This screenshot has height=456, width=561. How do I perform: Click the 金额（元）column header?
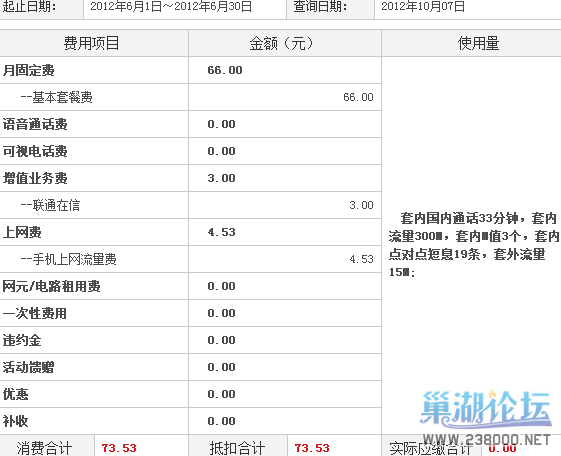[282, 44]
